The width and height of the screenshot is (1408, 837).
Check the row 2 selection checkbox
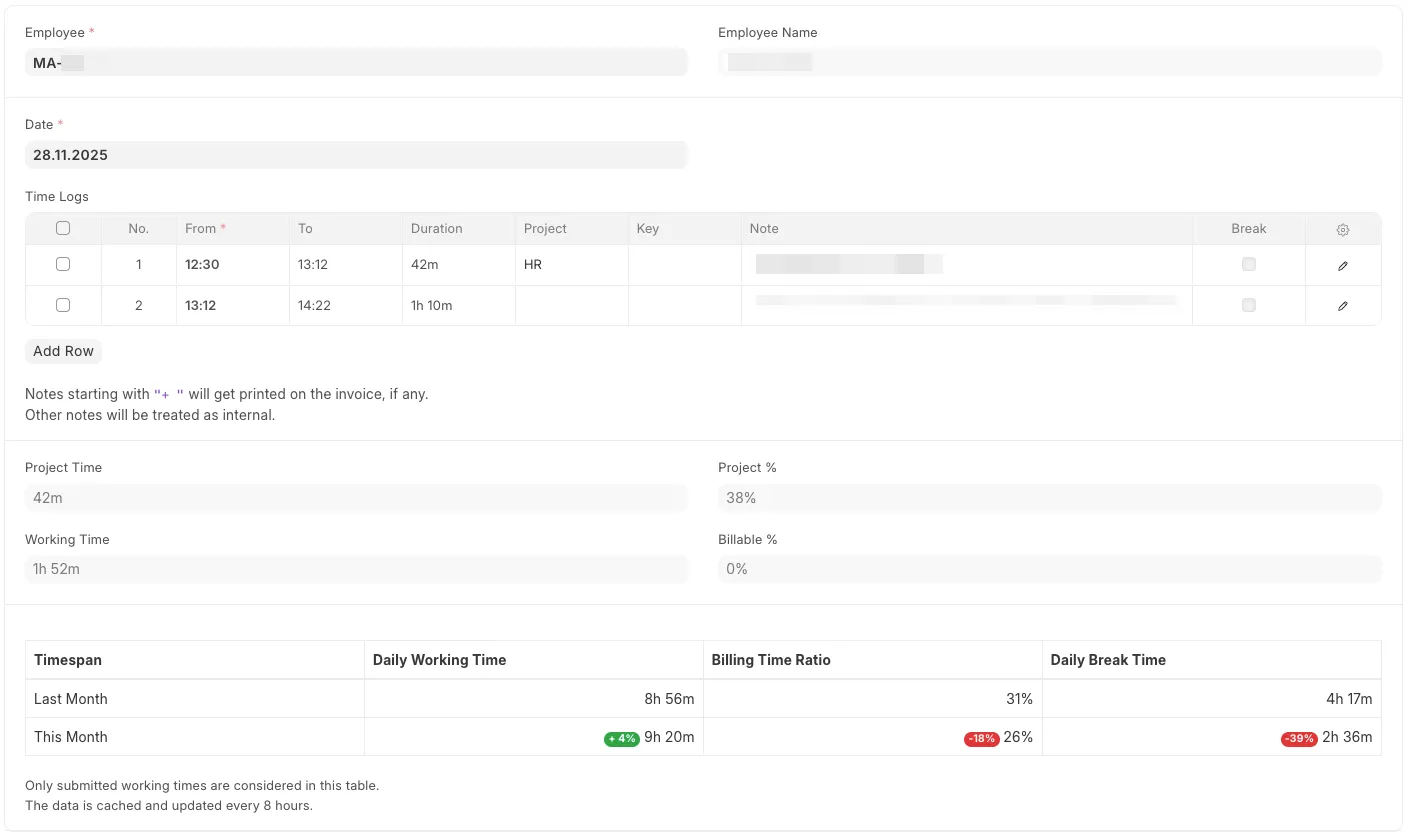(63, 305)
